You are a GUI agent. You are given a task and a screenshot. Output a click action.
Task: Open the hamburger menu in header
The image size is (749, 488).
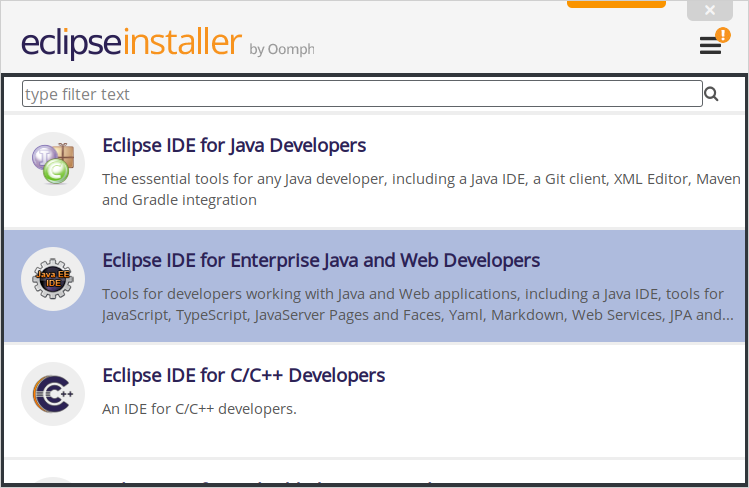click(x=709, y=47)
